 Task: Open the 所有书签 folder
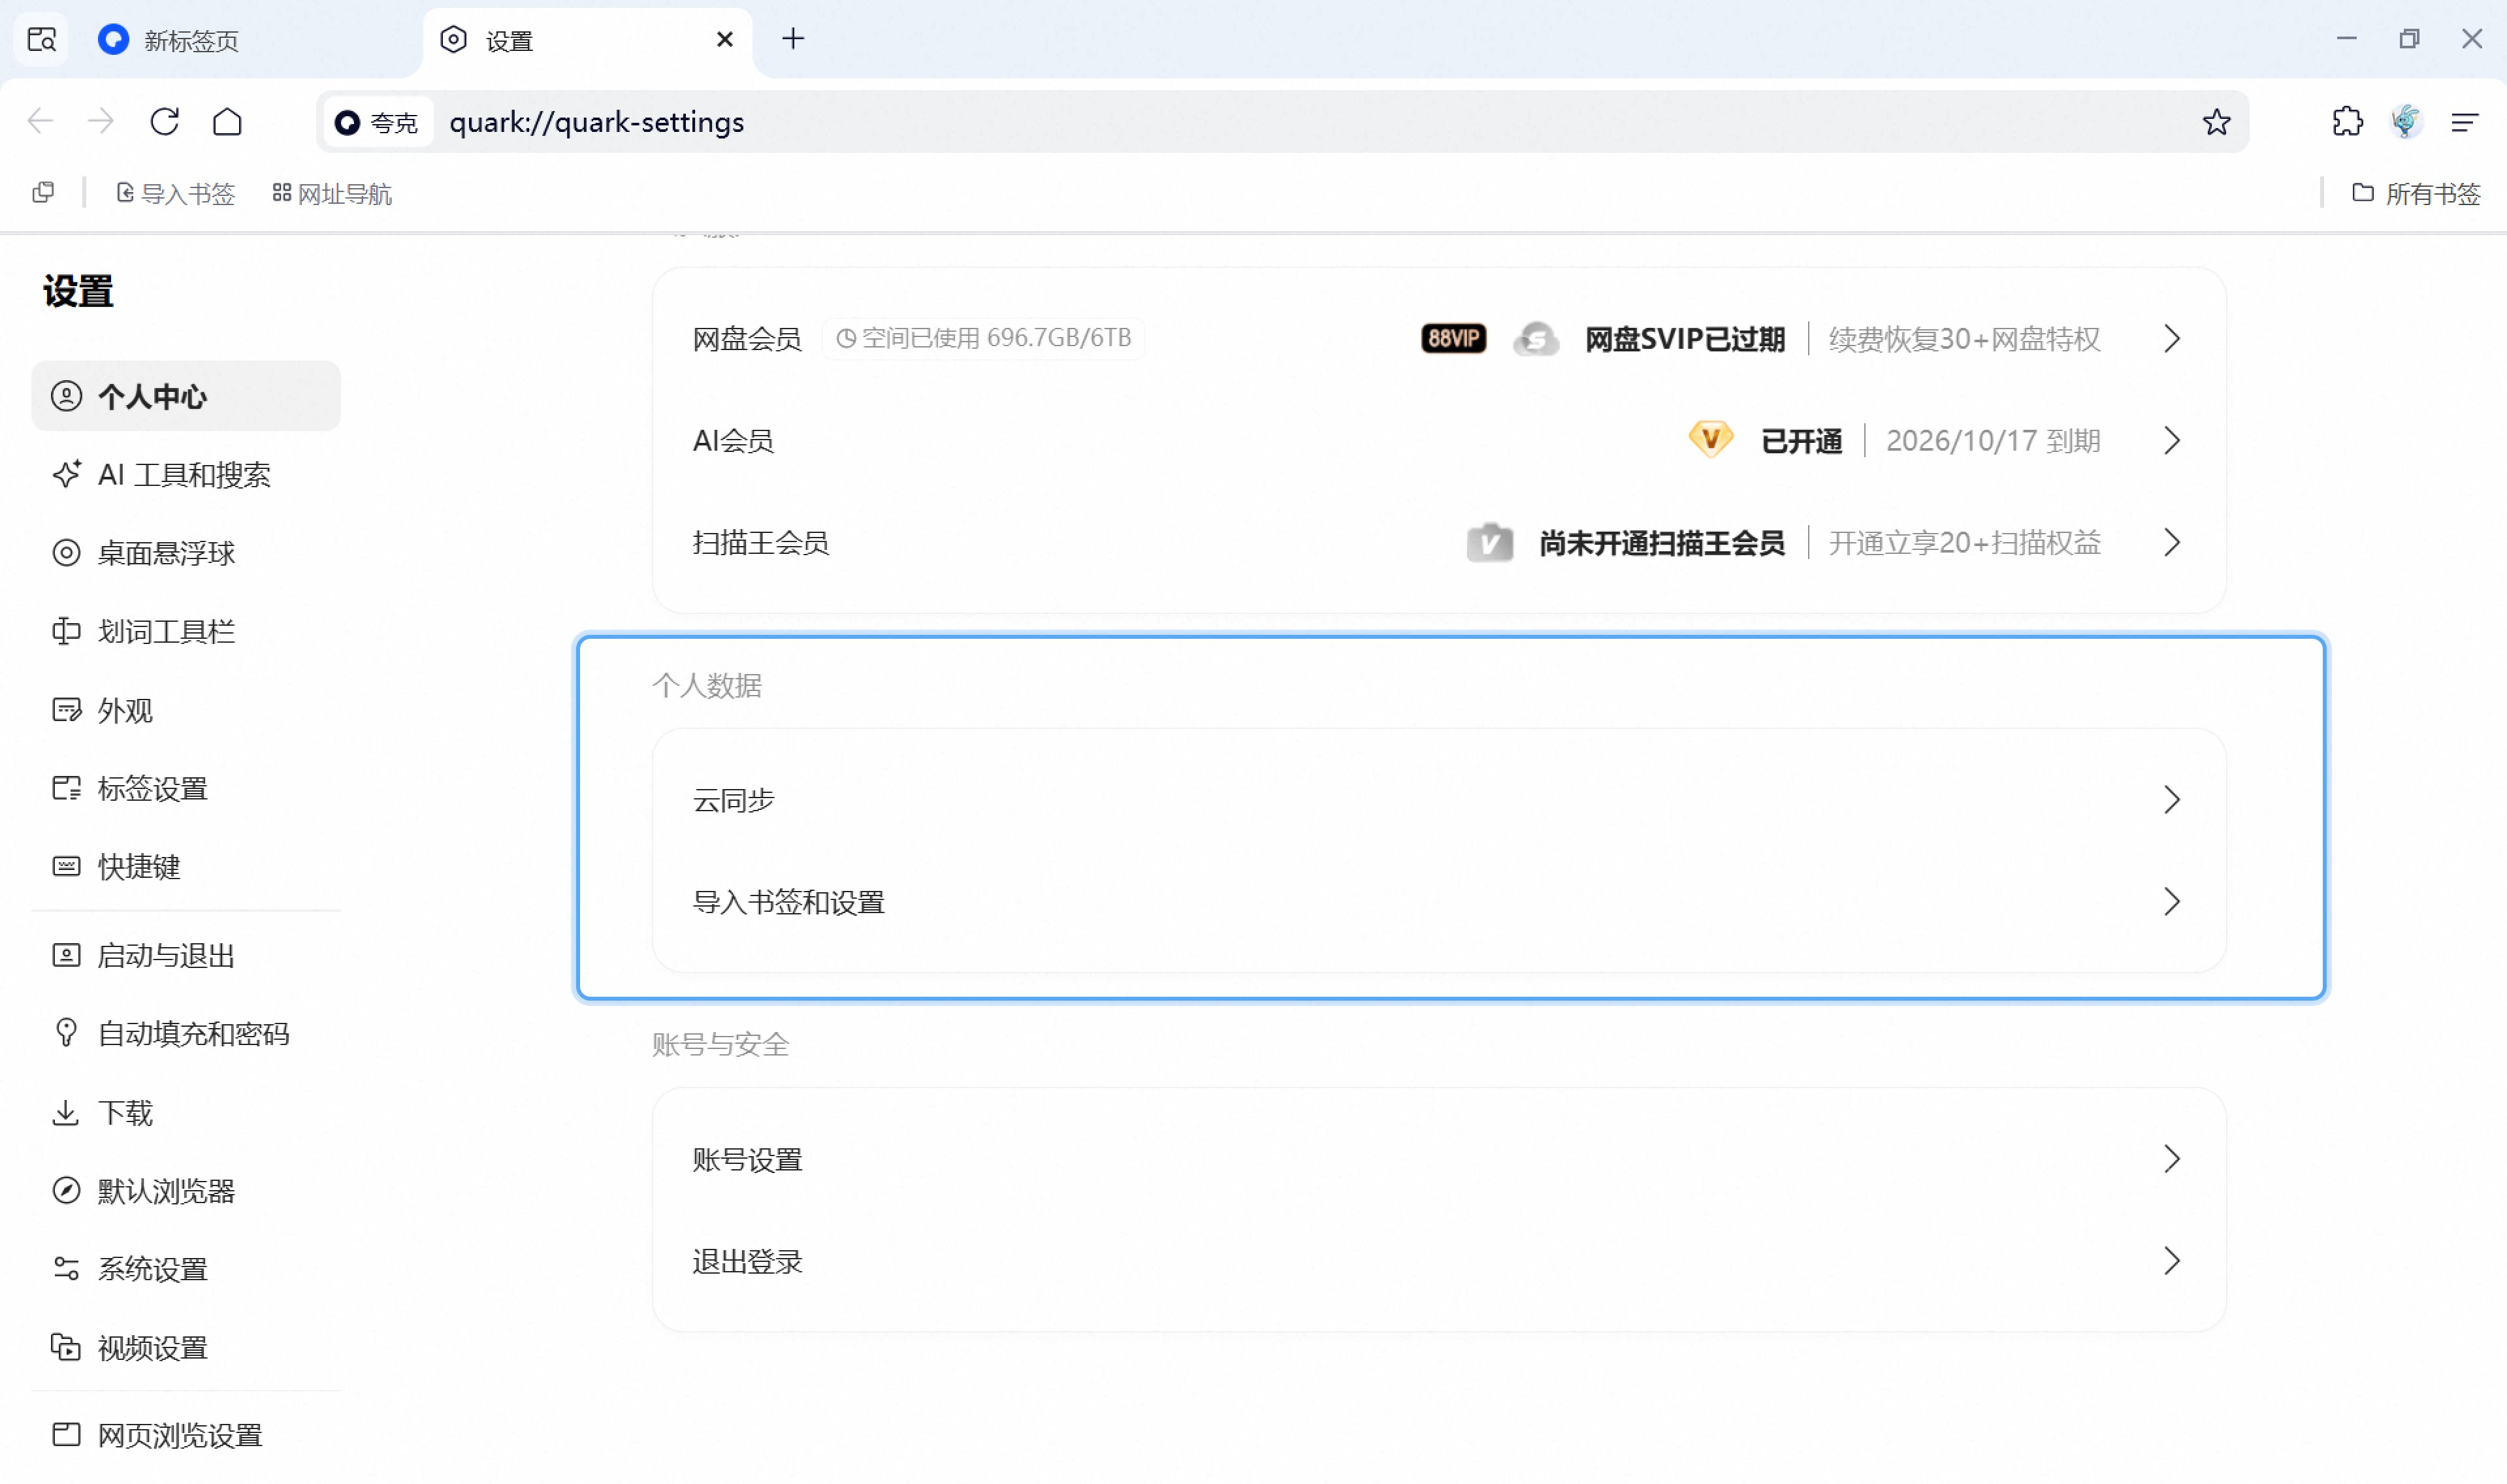click(x=2416, y=193)
